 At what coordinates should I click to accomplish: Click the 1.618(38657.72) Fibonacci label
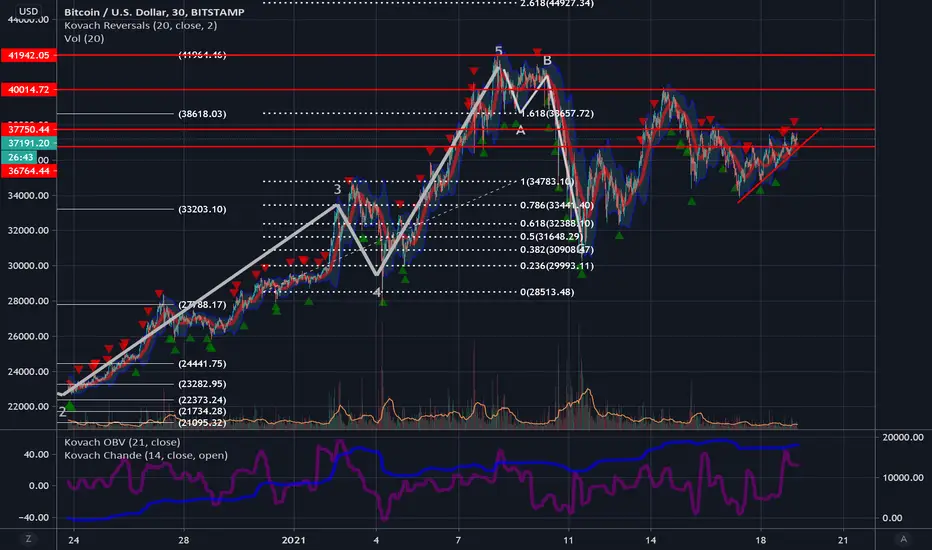pos(557,114)
